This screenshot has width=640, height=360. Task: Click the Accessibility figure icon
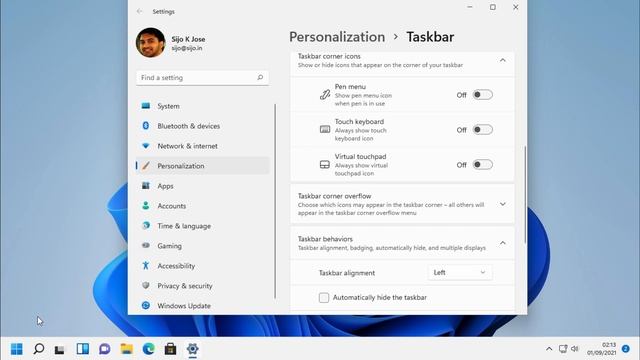[x=146, y=265]
